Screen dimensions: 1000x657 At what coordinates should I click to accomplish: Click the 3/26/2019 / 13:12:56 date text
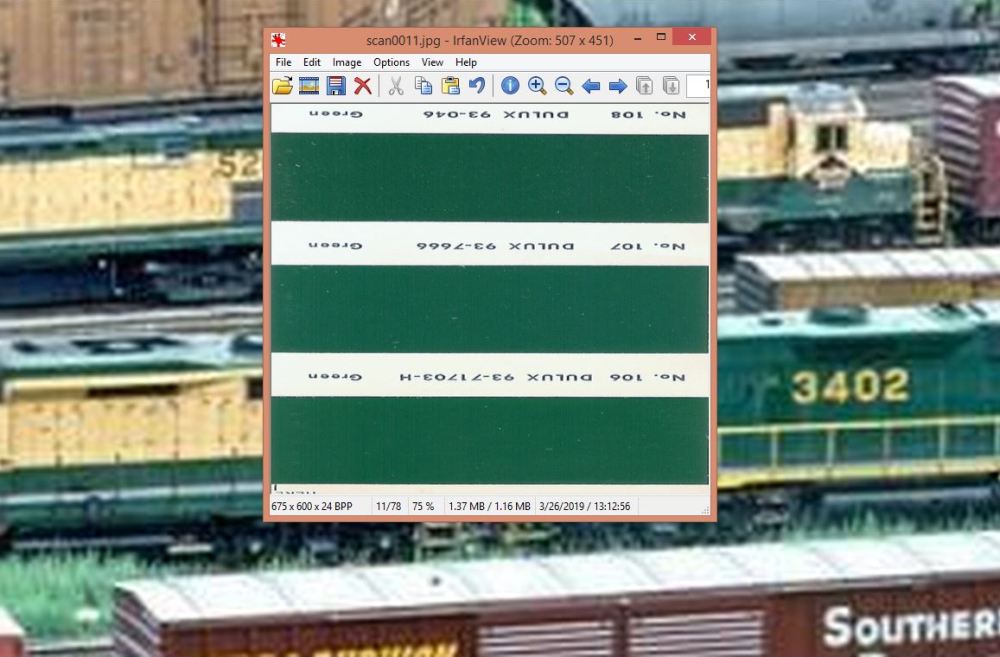585,506
